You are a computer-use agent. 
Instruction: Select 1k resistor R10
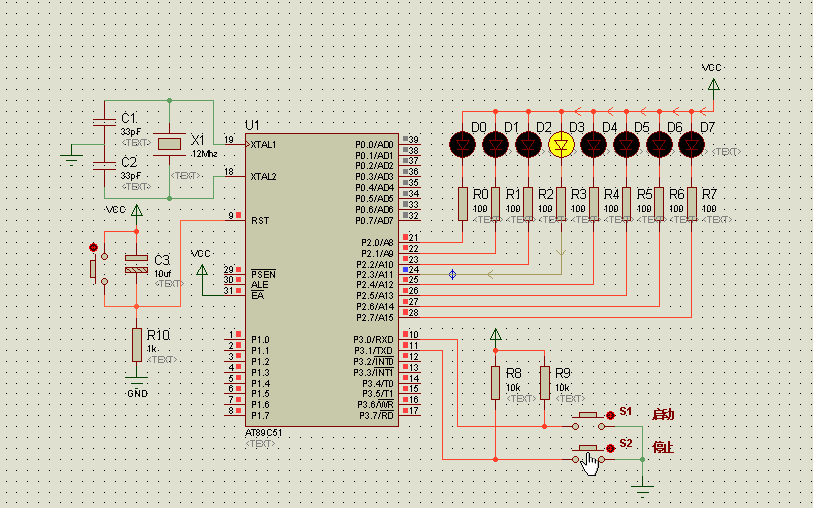point(136,345)
